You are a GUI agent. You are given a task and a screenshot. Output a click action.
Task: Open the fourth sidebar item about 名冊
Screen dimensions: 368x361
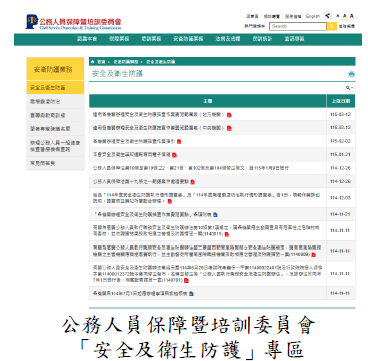point(55,129)
